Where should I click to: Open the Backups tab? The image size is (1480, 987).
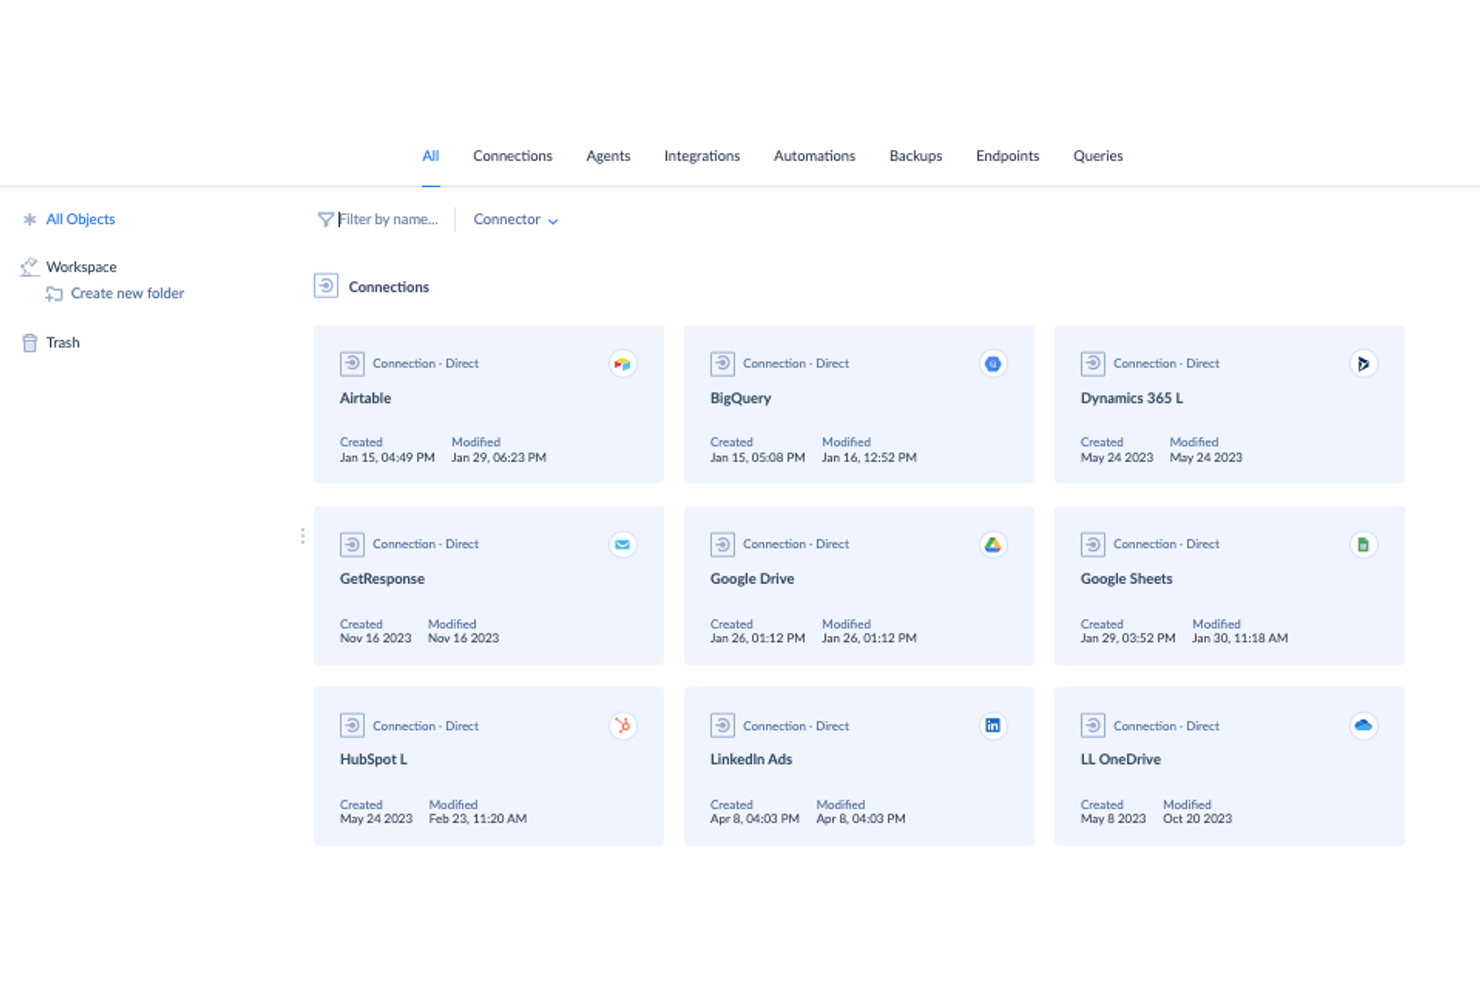915,156
